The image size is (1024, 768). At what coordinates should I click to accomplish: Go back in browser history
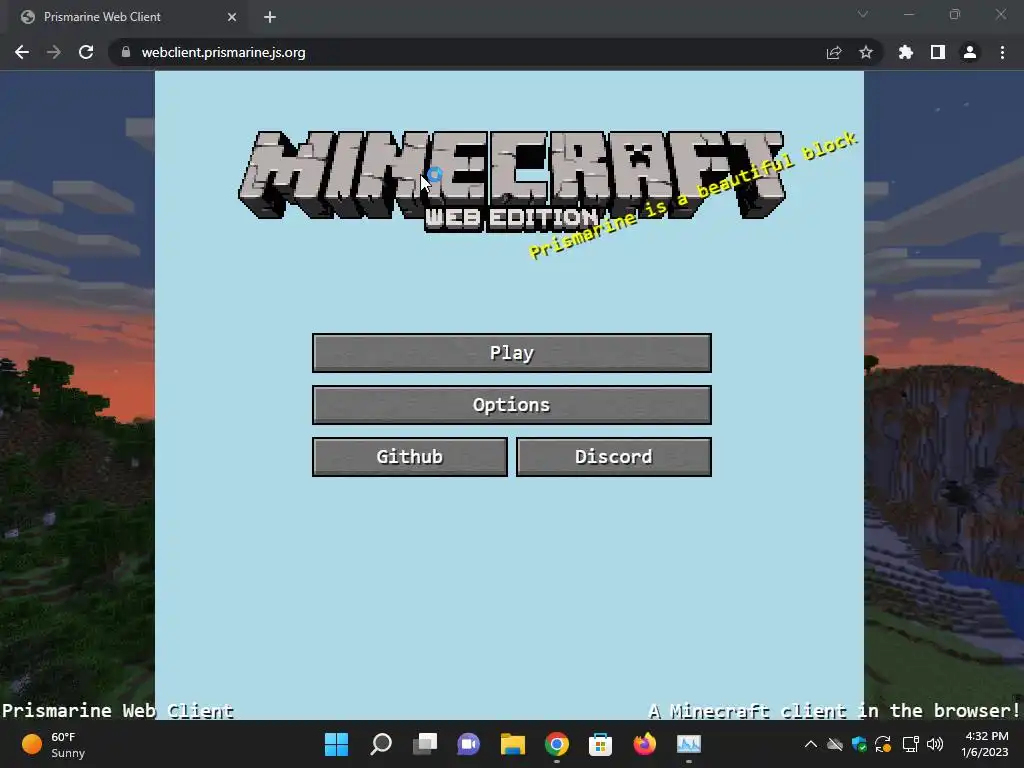(22, 52)
